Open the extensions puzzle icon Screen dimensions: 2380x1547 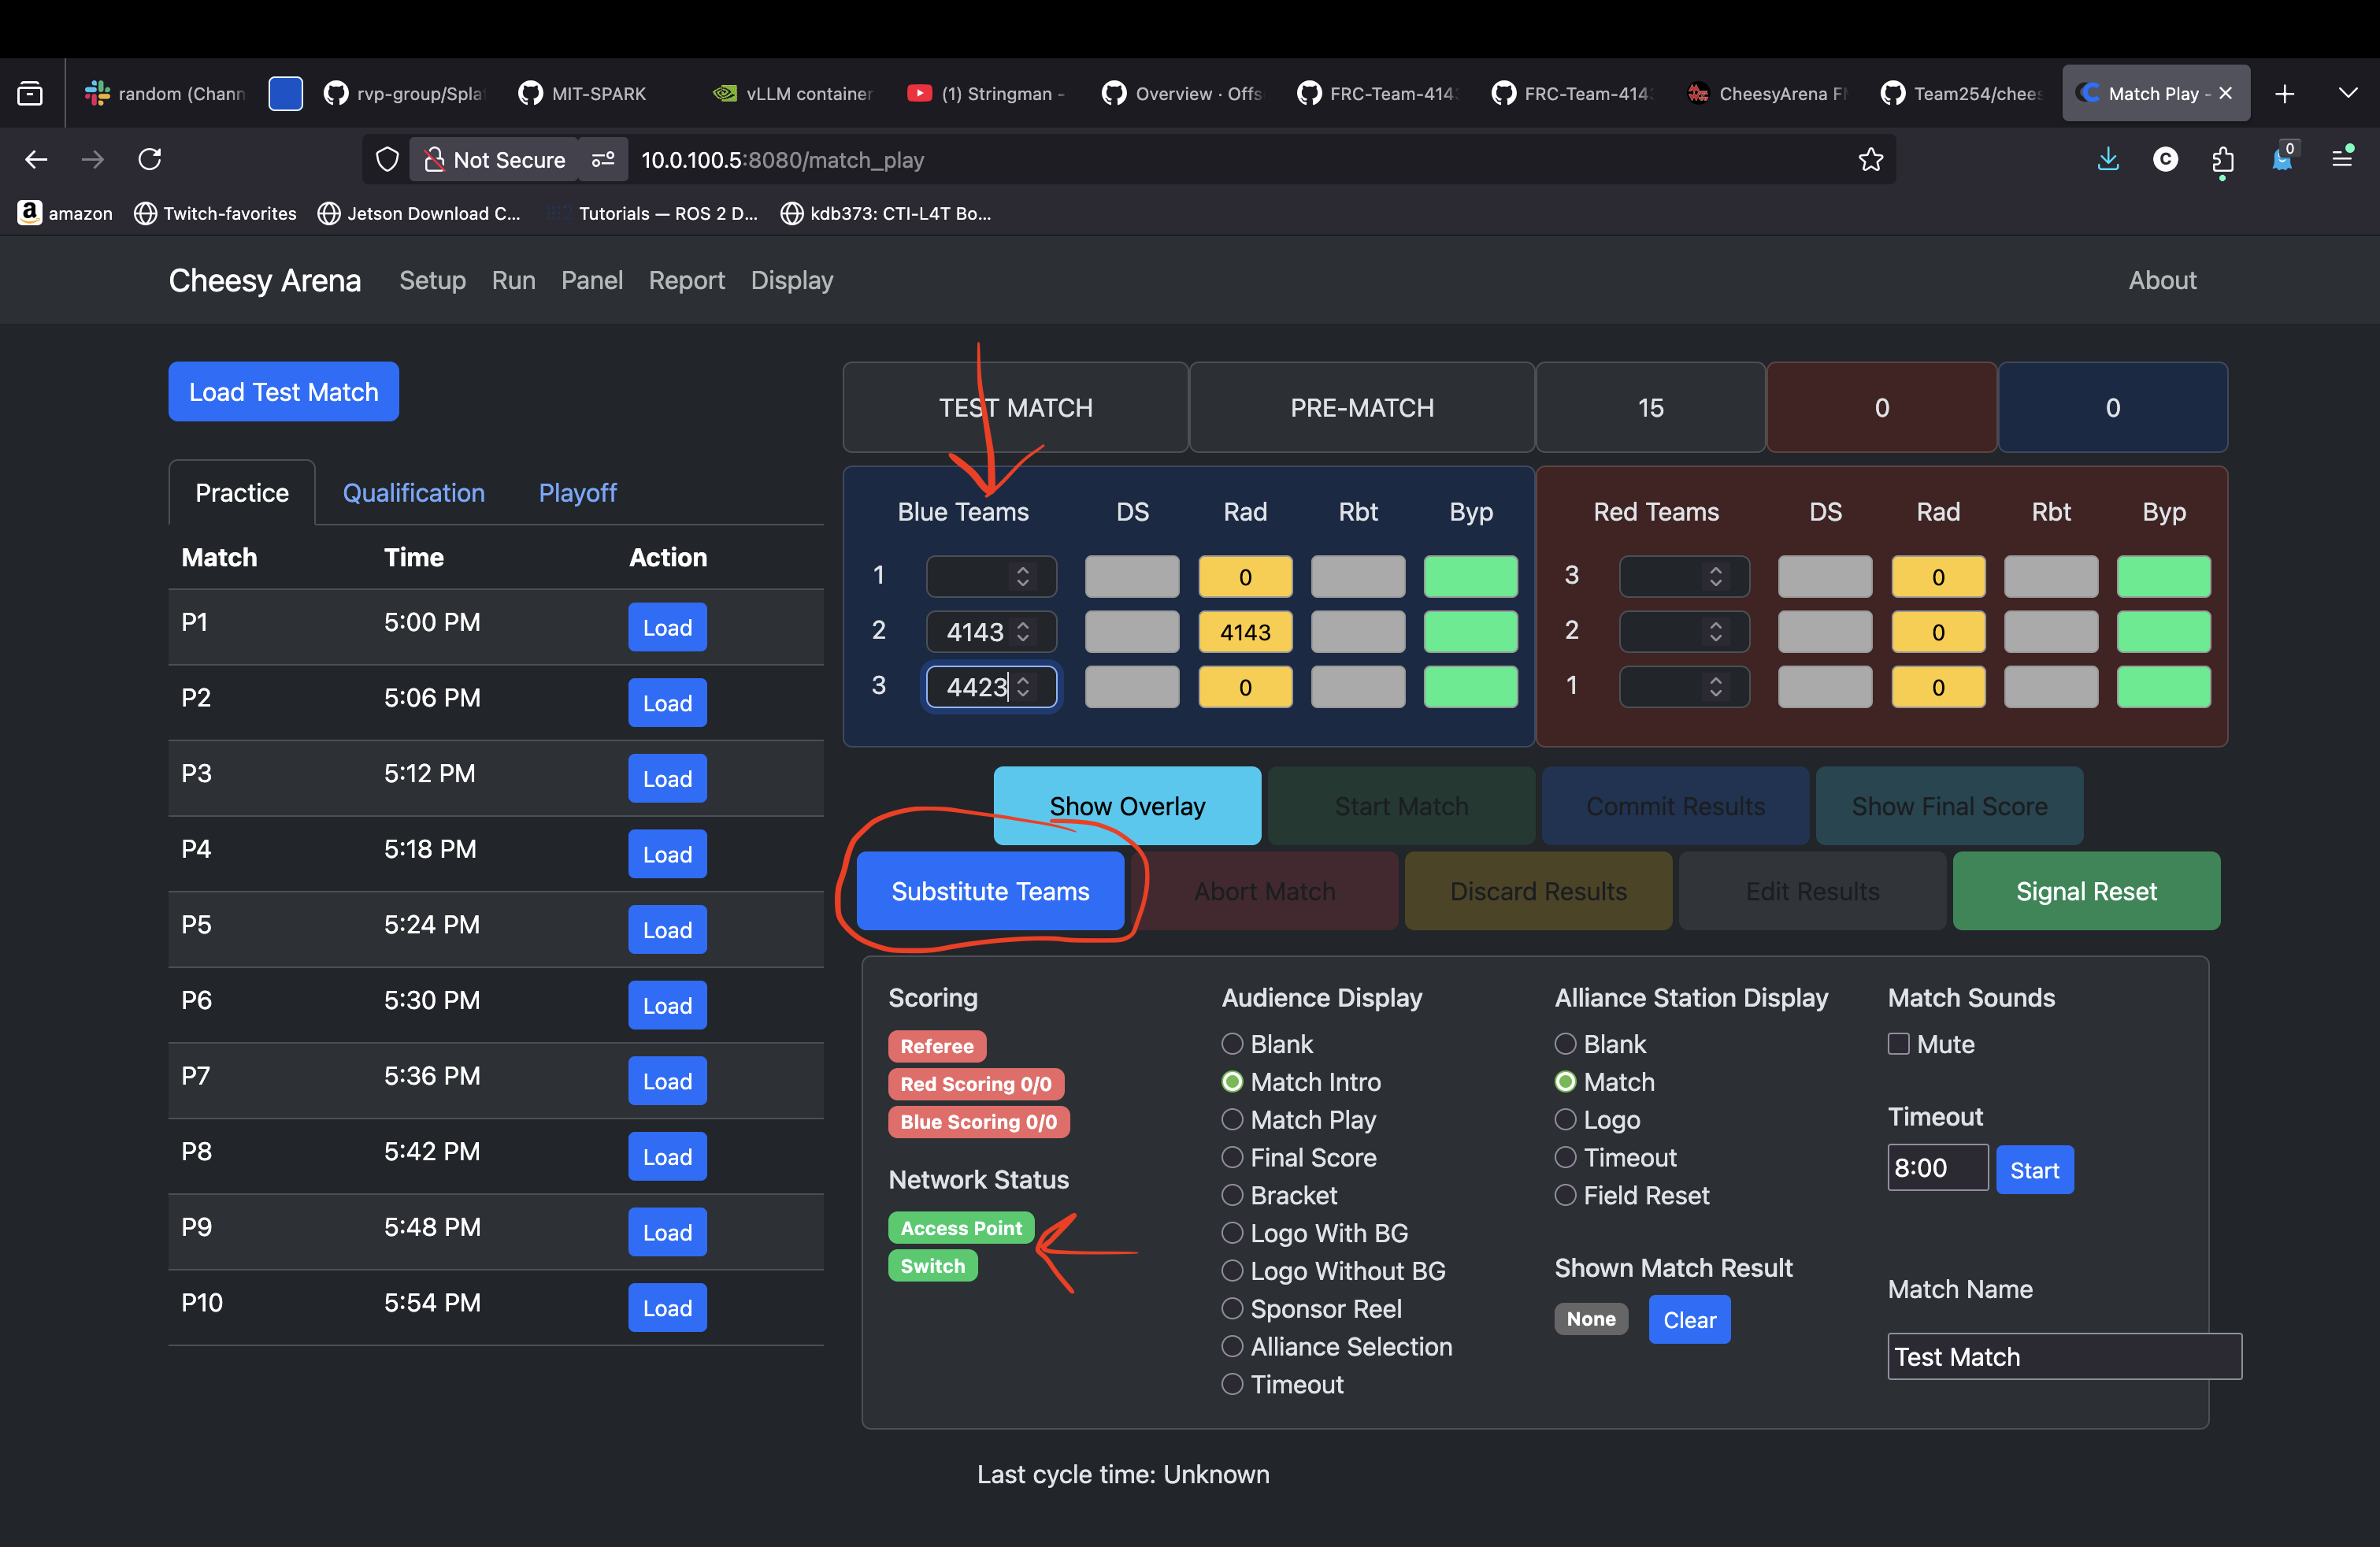click(2222, 159)
